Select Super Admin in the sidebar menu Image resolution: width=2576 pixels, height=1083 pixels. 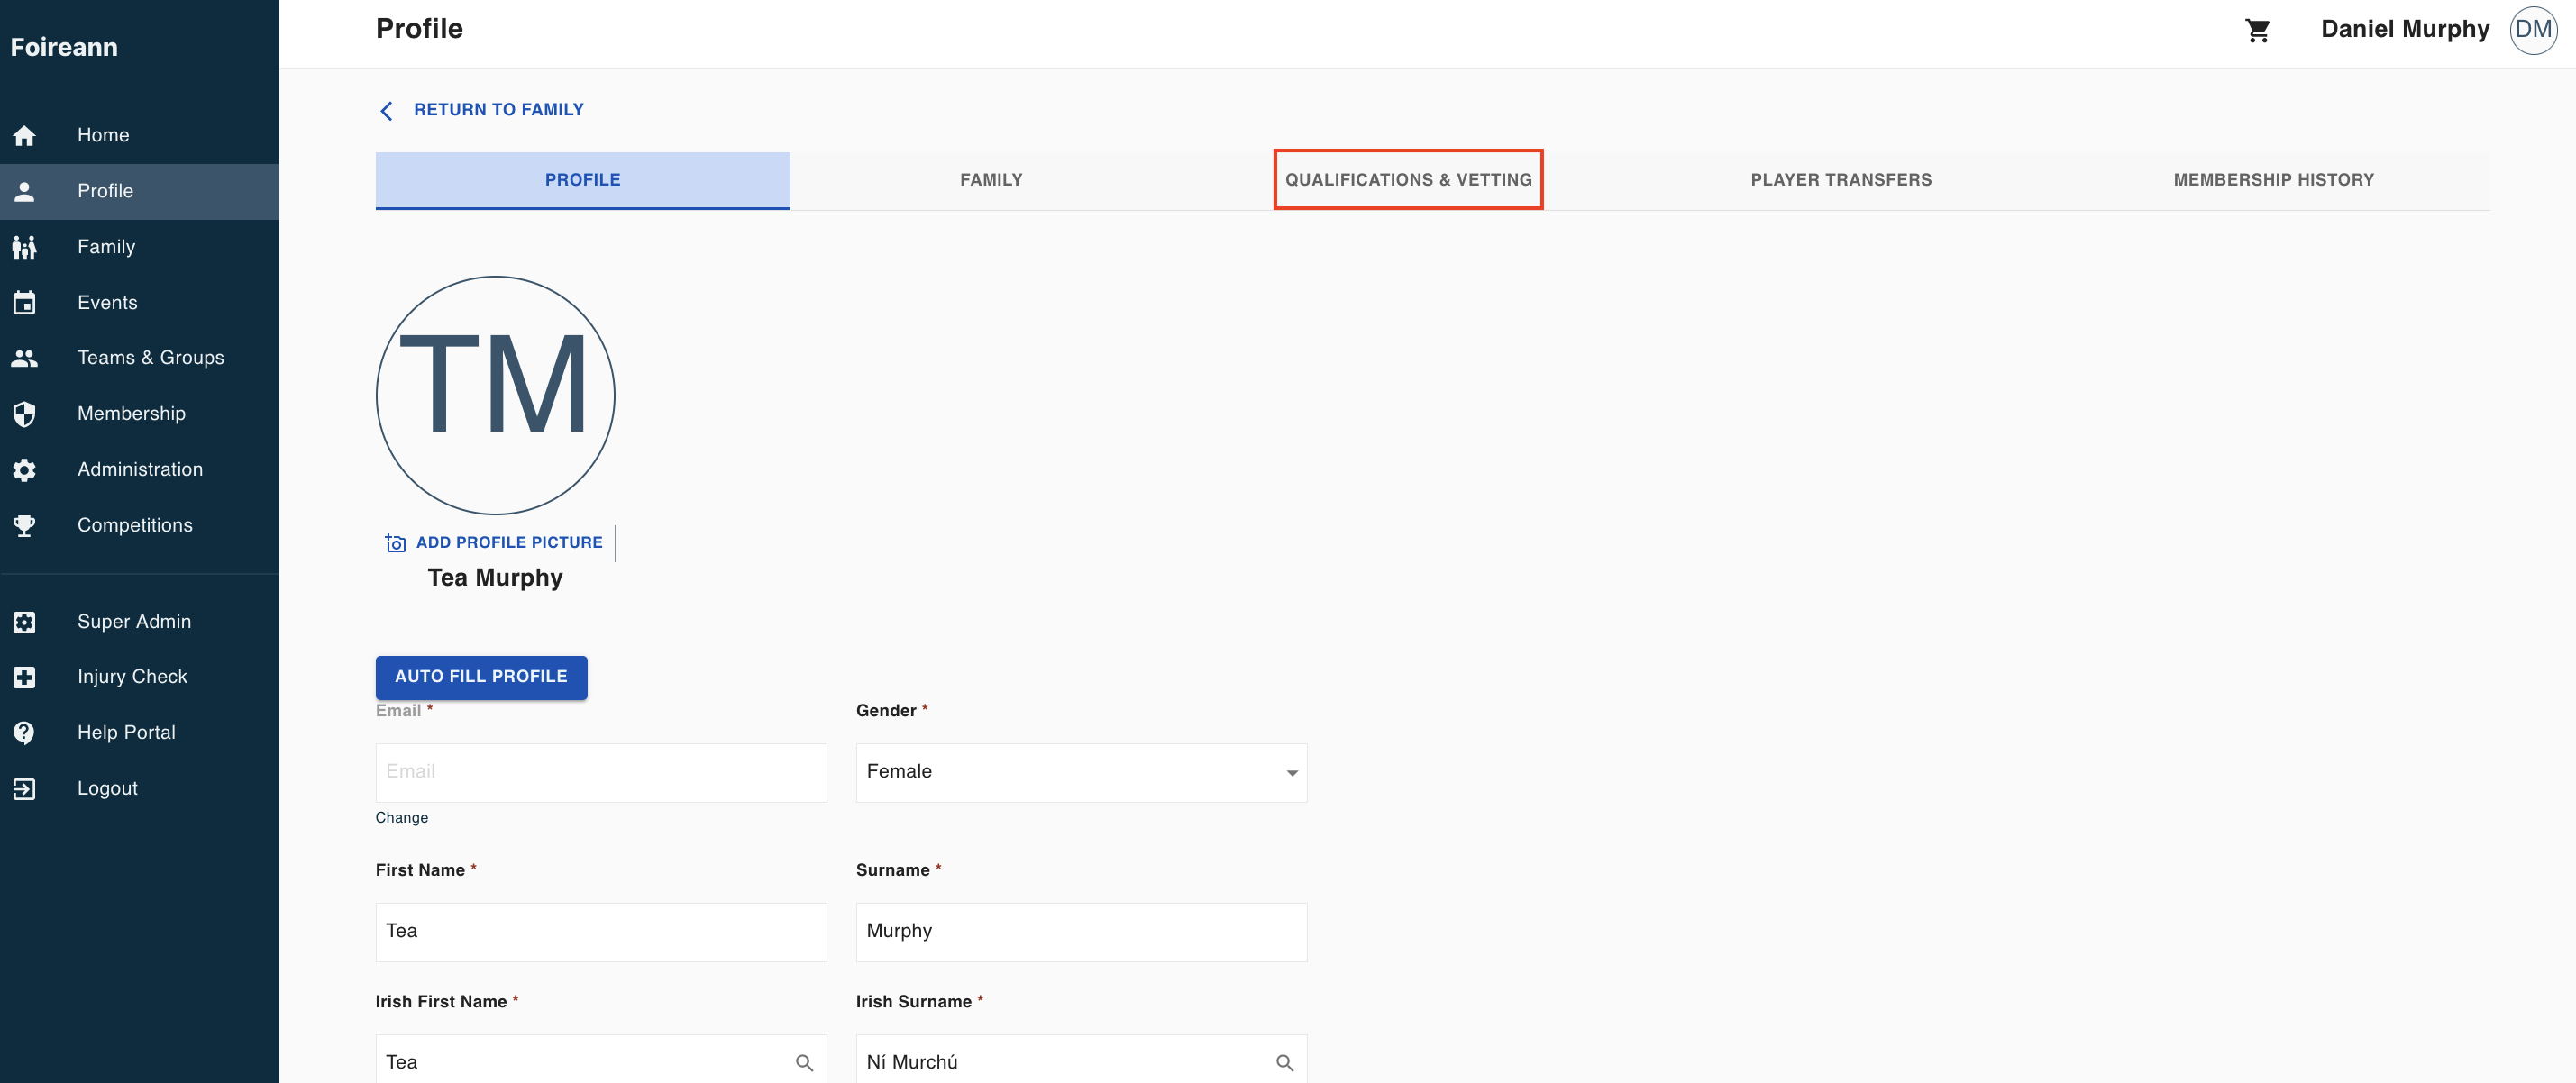coord(139,622)
